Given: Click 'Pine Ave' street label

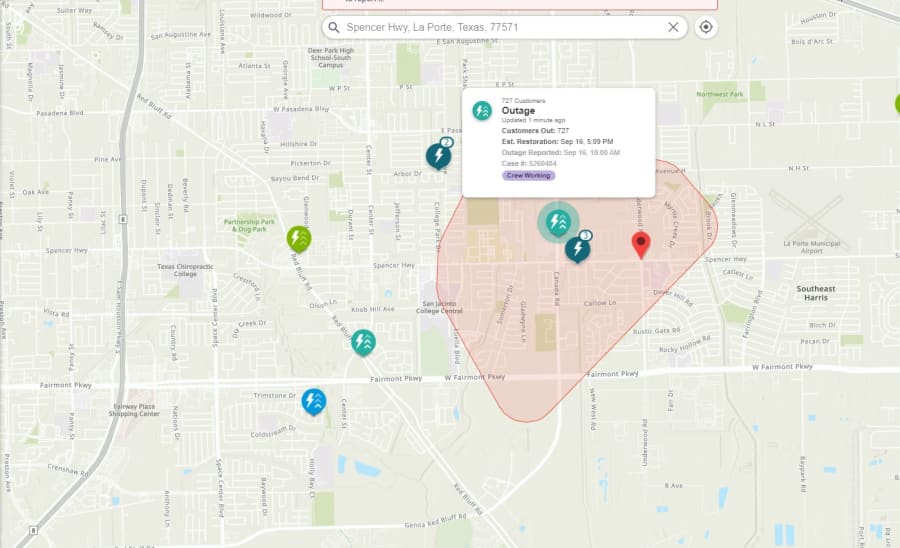Looking at the screenshot, I should (x=107, y=159).
